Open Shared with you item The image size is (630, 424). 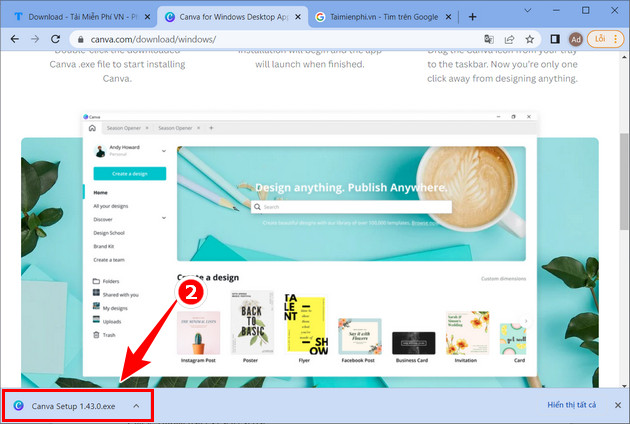pyautogui.click(x=116, y=294)
